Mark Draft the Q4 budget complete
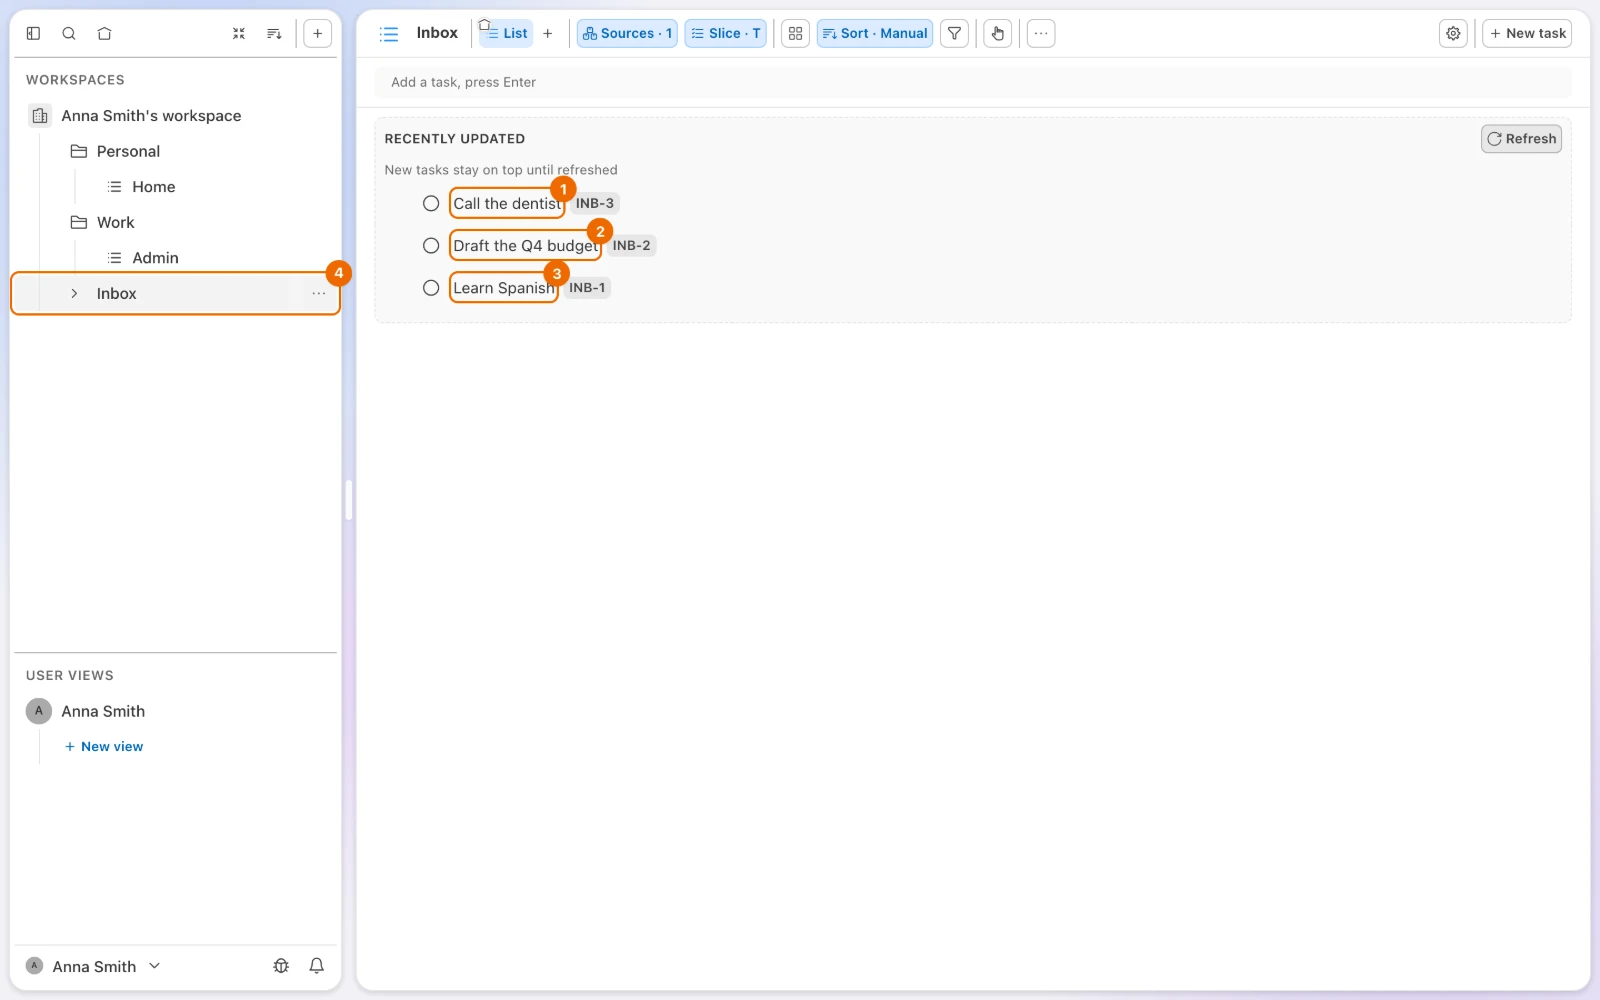This screenshot has width=1600, height=1000. click(431, 246)
